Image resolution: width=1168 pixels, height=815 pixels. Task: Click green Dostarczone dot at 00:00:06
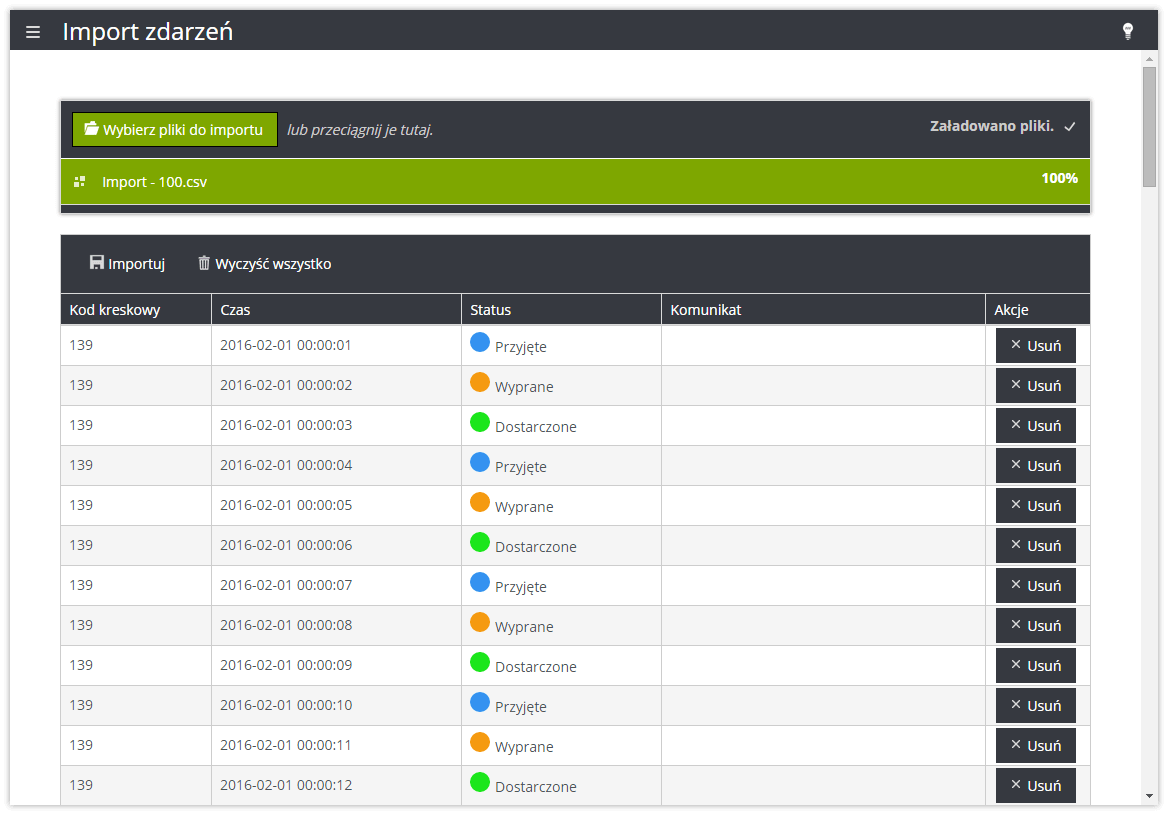point(480,542)
